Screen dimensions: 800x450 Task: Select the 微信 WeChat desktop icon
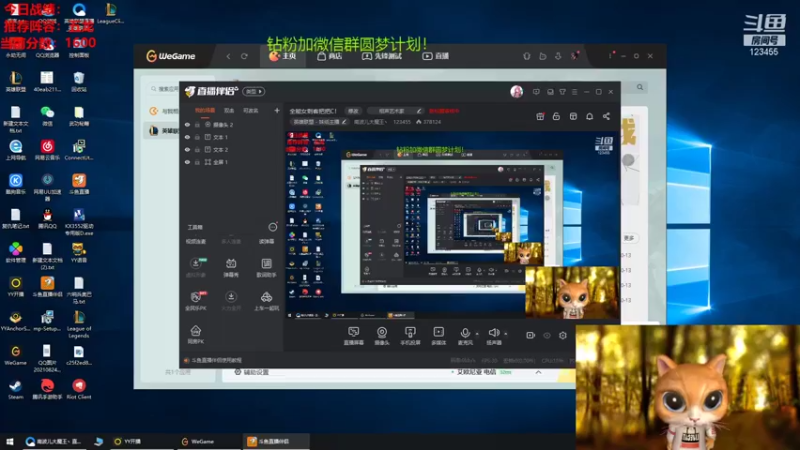[x=47, y=116]
